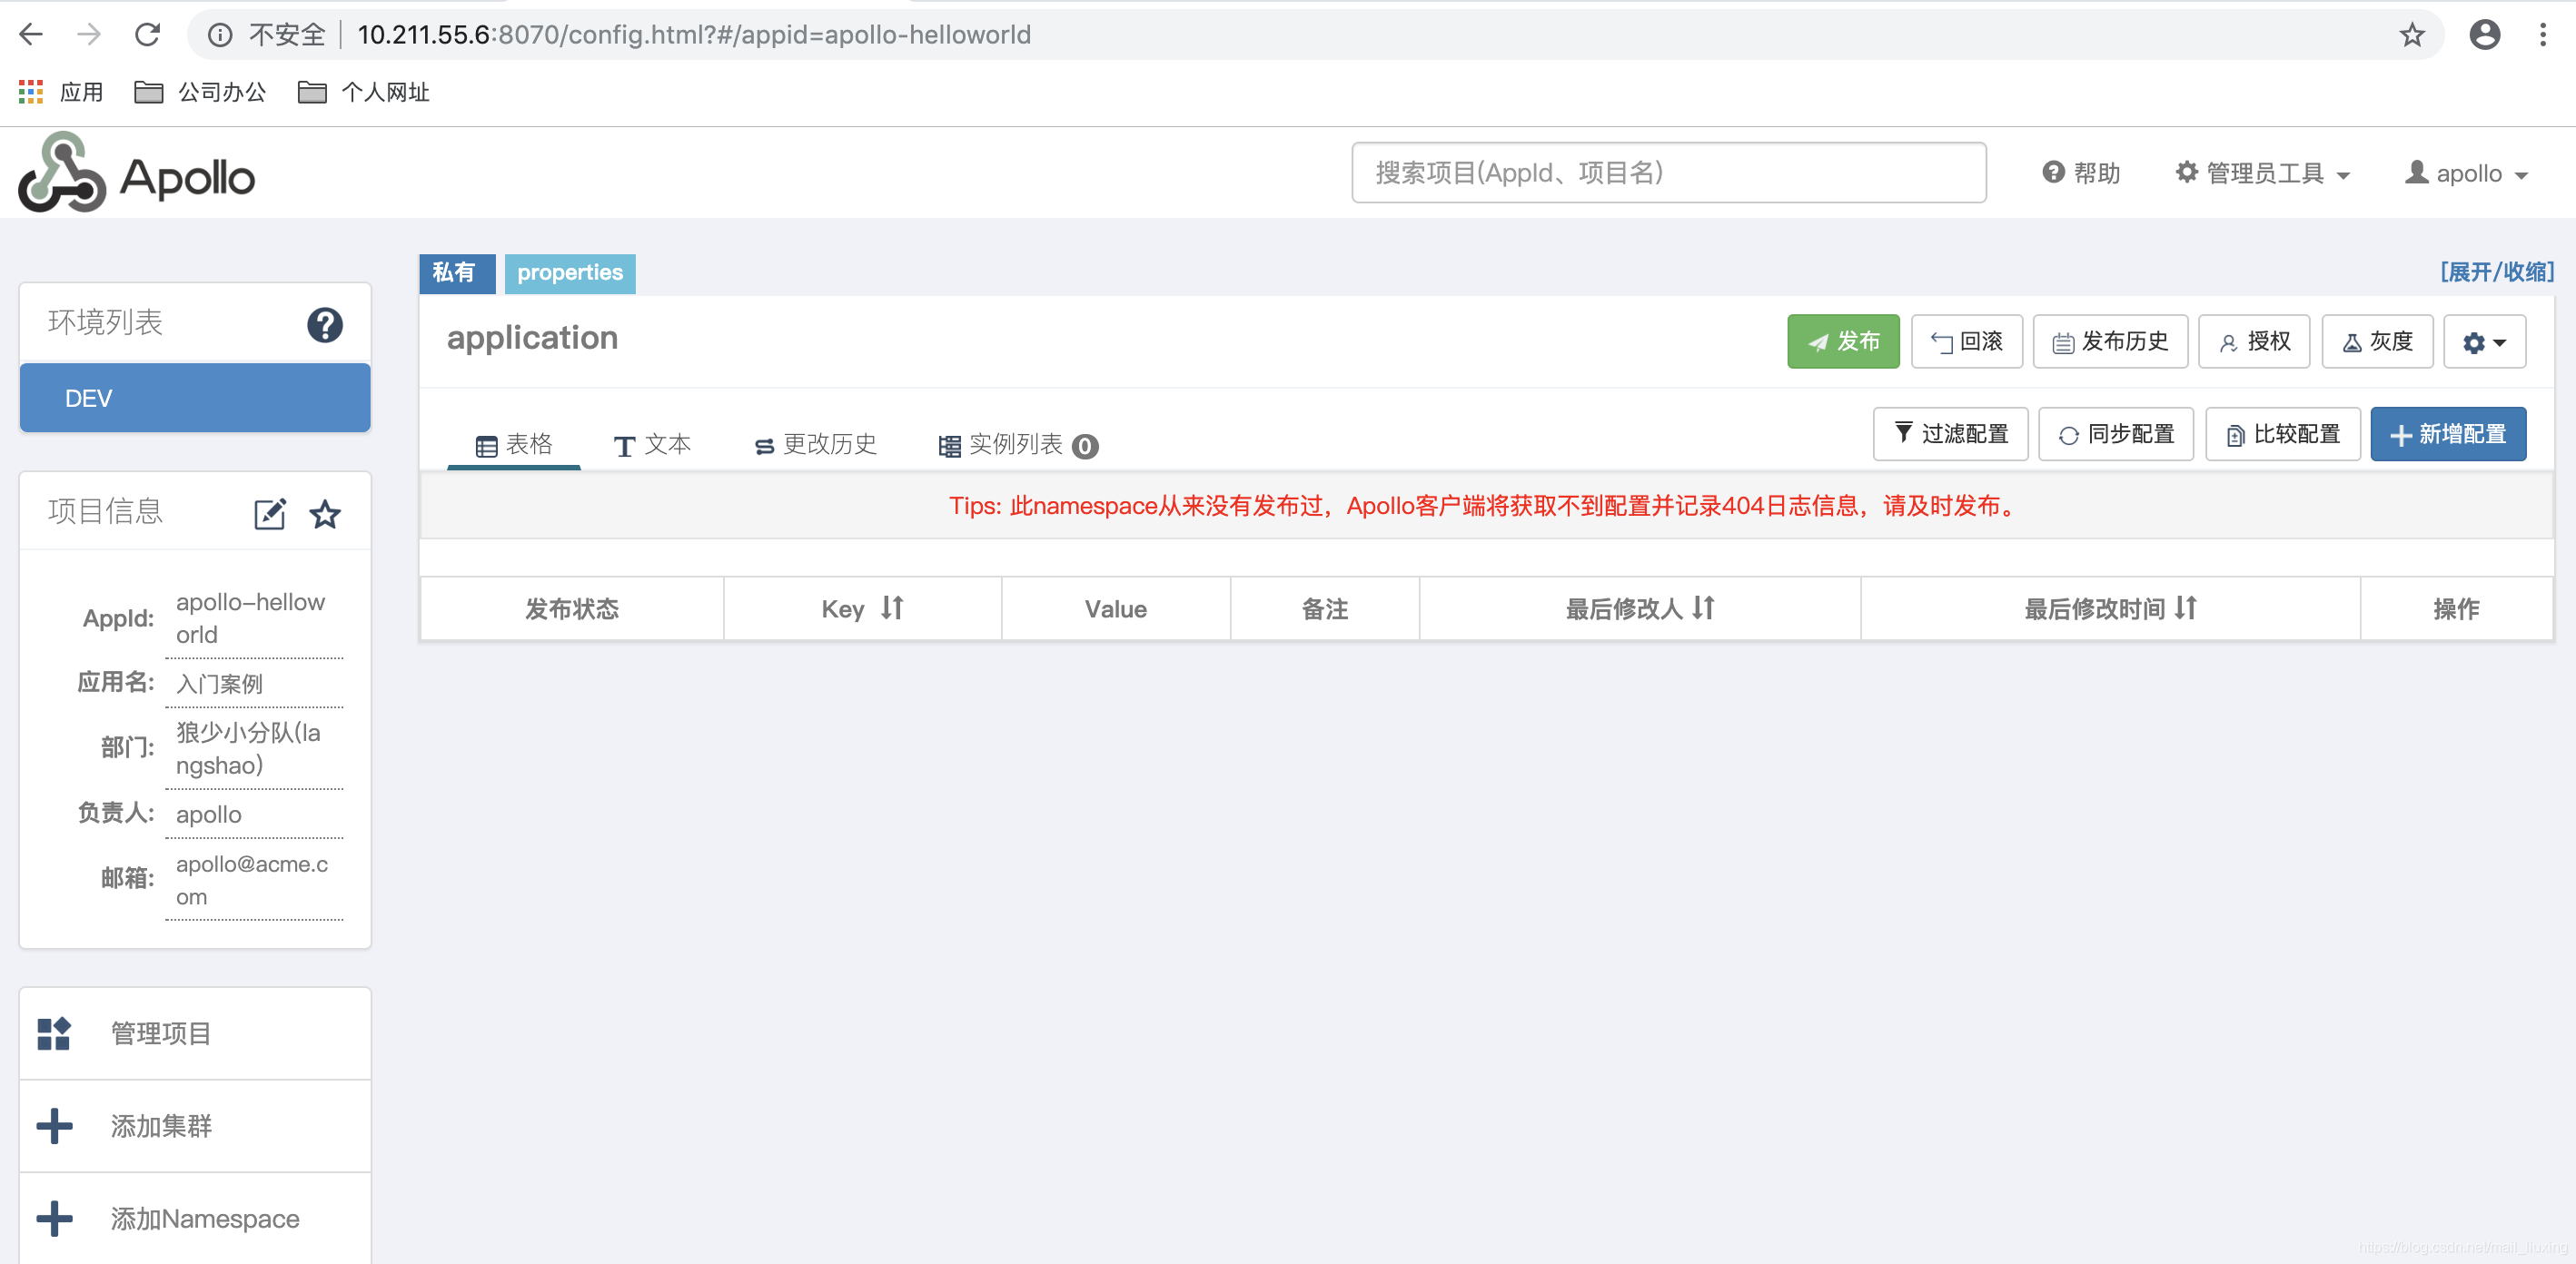Sort by 最后修改时间 column arrows

(x=2186, y=608)
